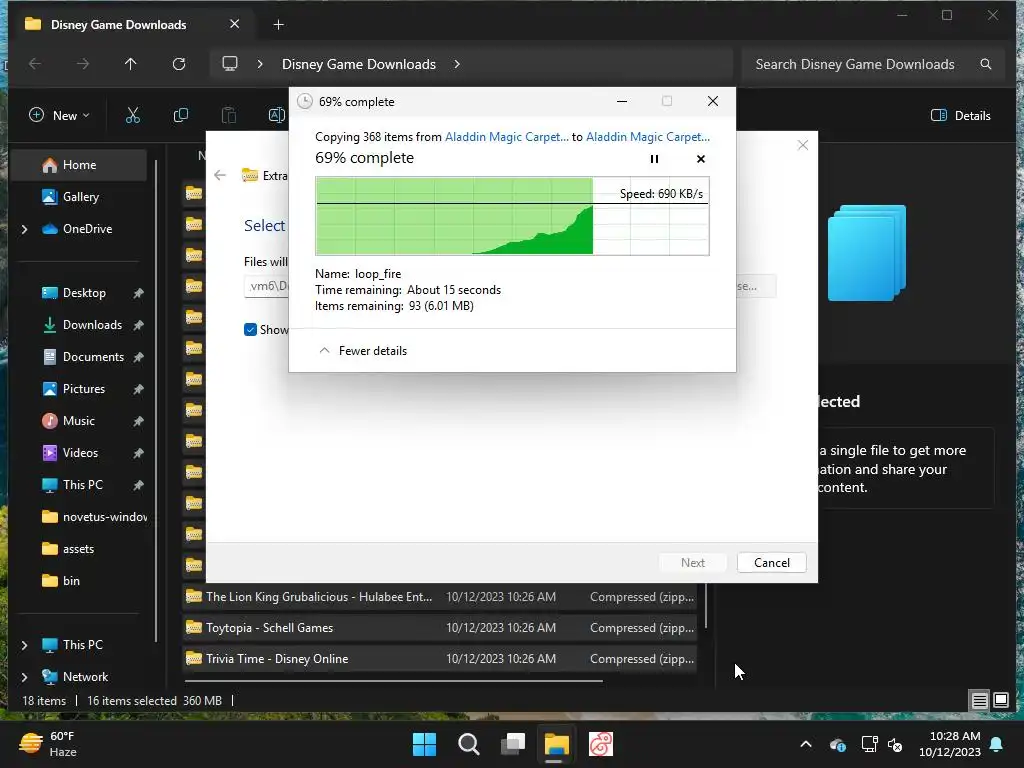The height and width of the screenshot is (768, 1024).
Task: Click the Cut scissors icon
Action: (133, 116)
